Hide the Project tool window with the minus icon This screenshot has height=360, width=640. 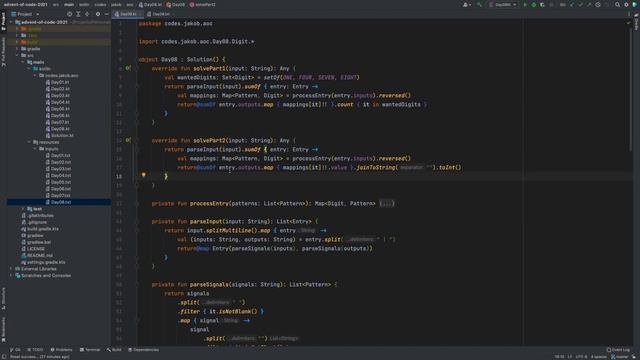pyautogui.click(x=107, y=14)
